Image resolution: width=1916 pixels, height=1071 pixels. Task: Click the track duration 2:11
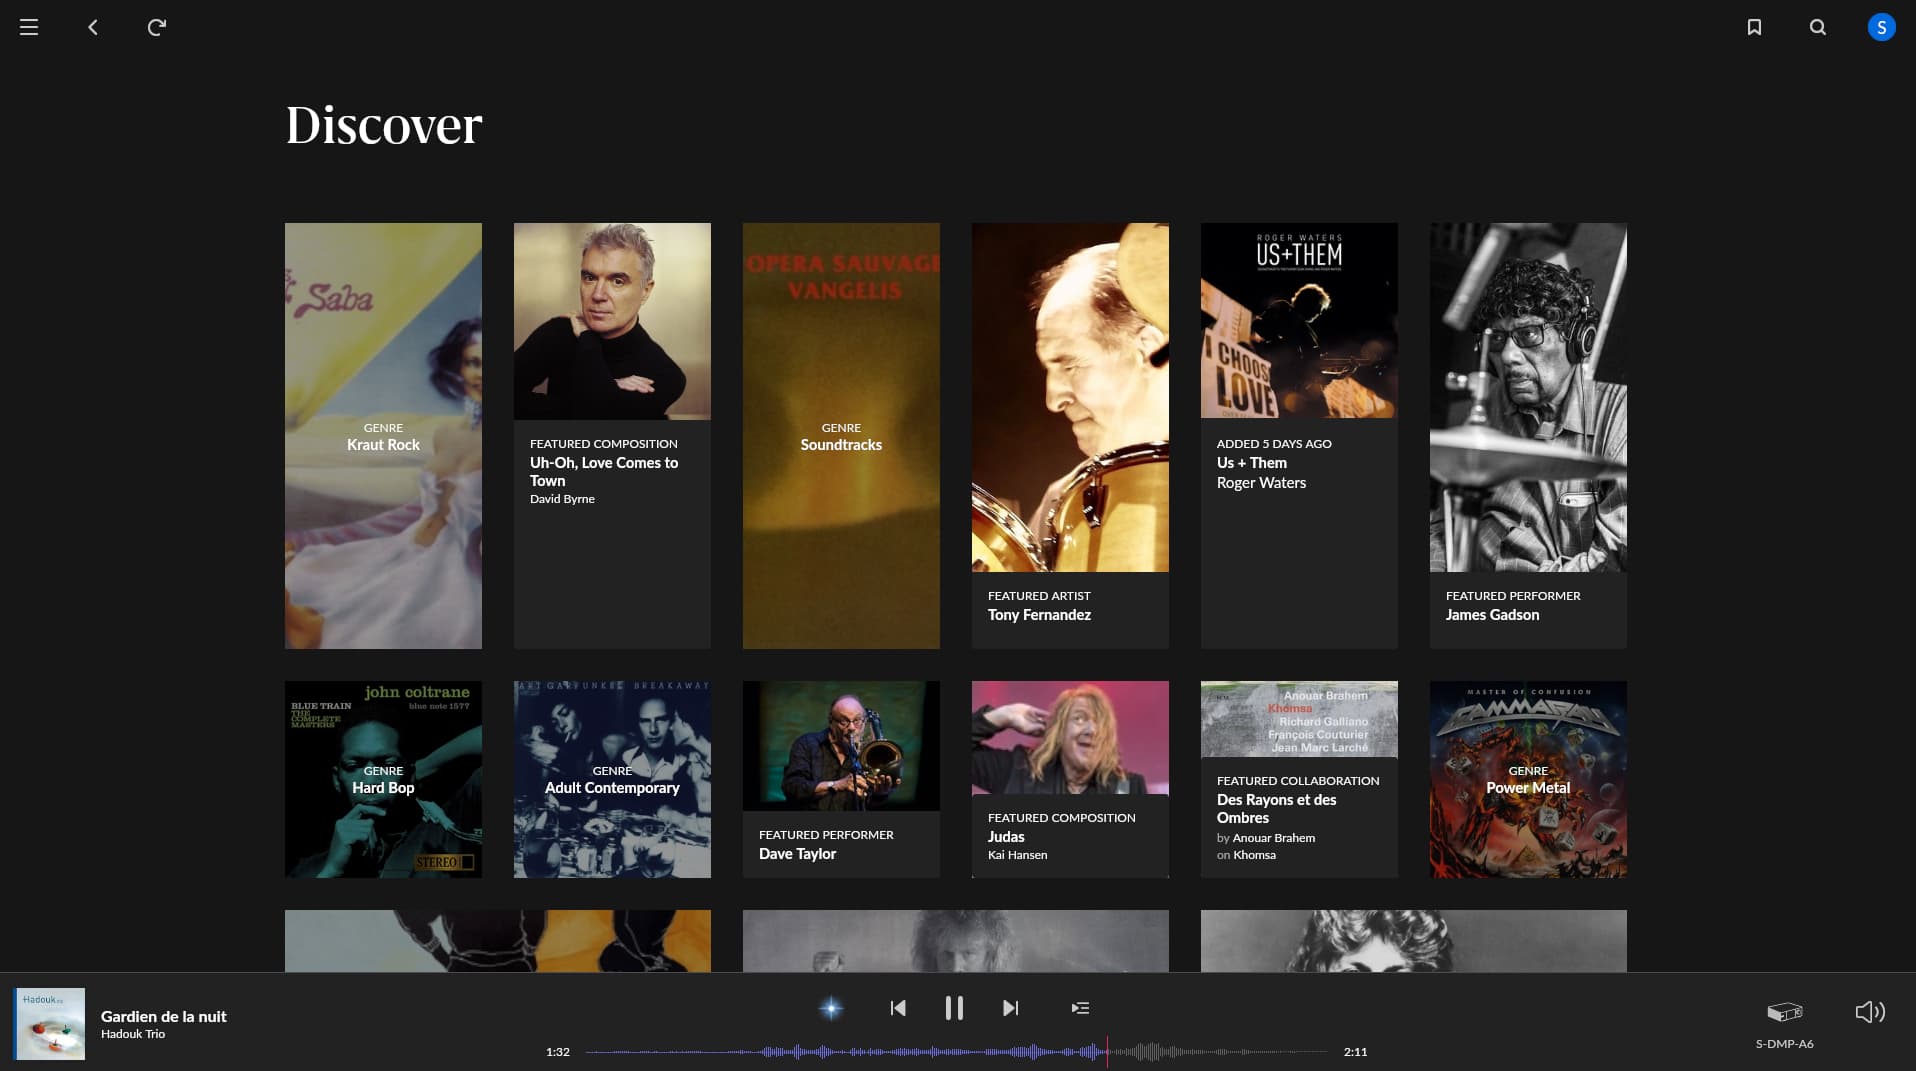pyautogui.click(x=1355, y=1052)
